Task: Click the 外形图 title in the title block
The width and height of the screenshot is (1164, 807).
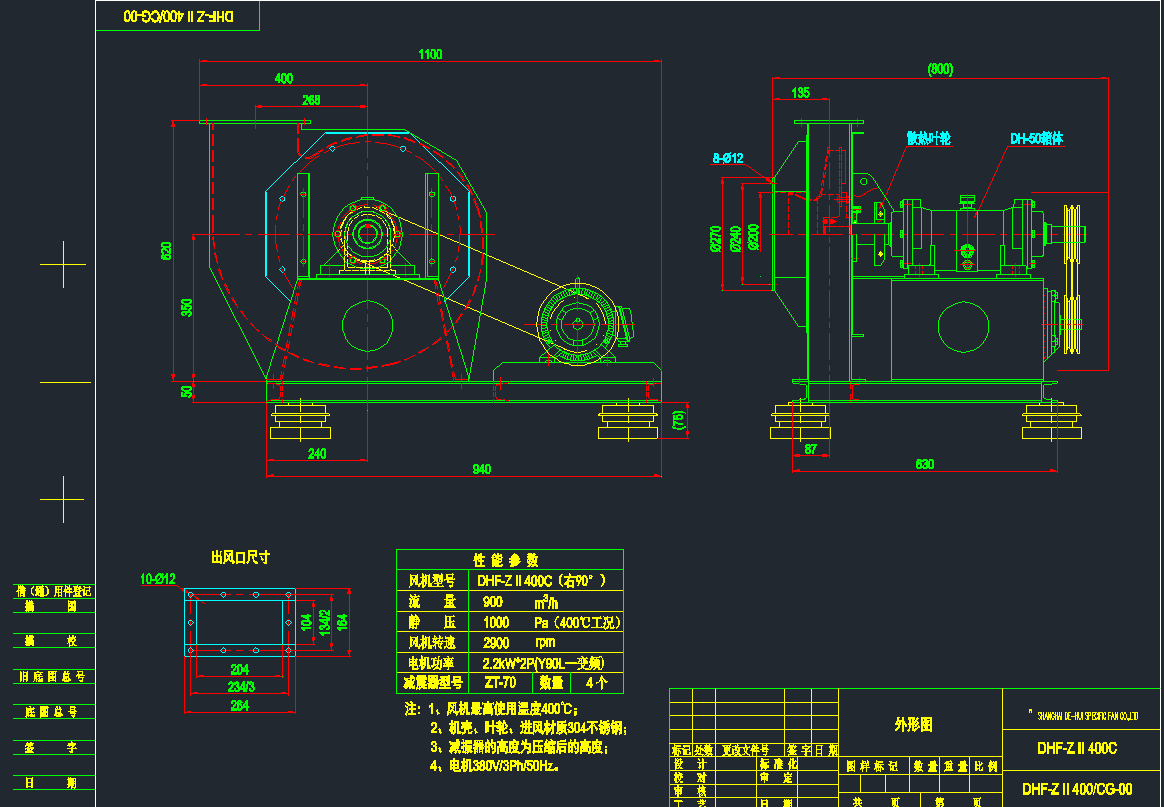Action: pyautogui.click(x=911, y=723)
